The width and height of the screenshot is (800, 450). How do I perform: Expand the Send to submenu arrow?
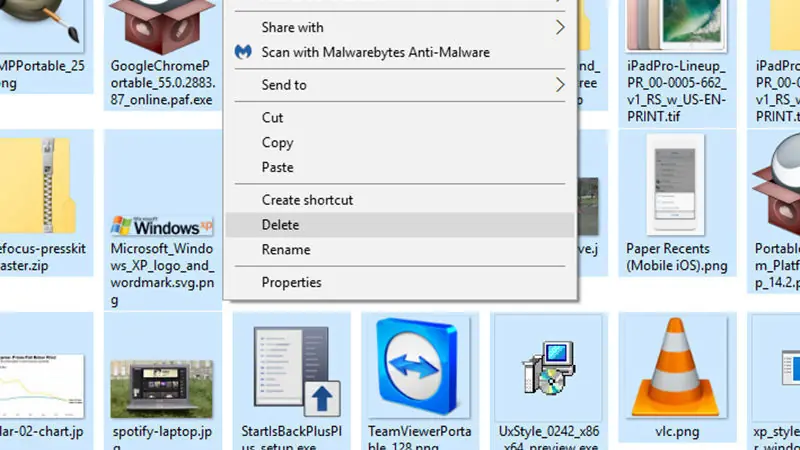[x=560, y=85]
